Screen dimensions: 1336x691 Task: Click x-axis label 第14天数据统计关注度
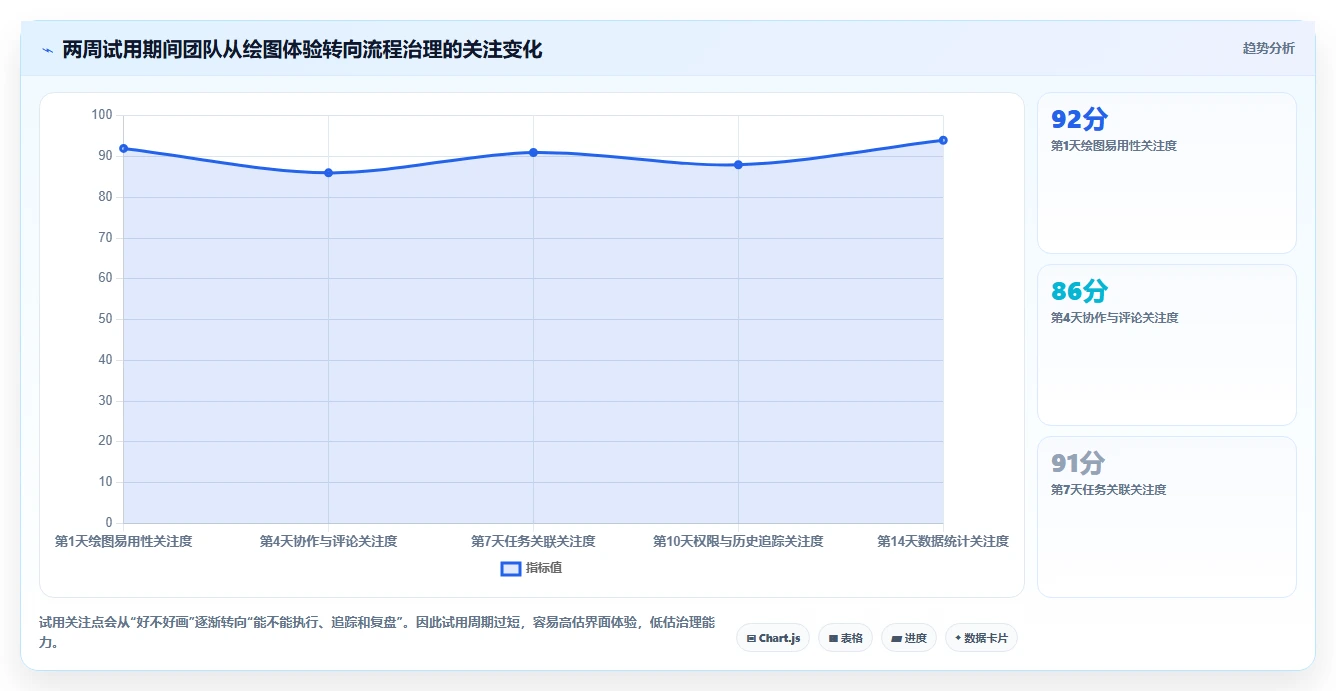pos(943,541)
